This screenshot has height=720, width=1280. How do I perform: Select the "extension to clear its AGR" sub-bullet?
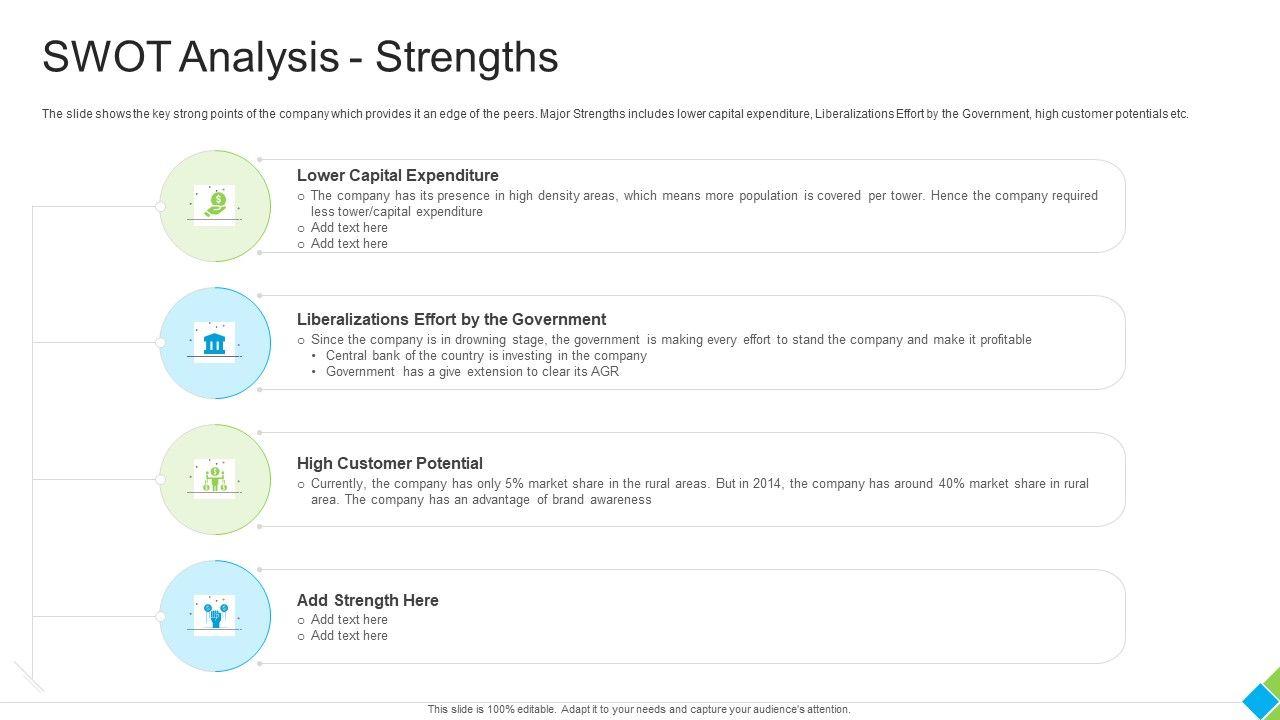pyautogui.click(x=472, y=372)
